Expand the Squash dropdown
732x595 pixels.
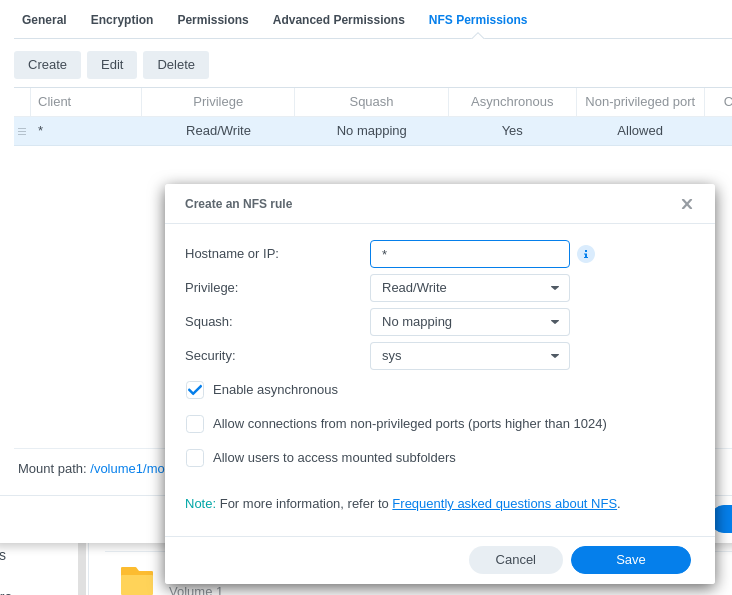(x=469, y=322)
